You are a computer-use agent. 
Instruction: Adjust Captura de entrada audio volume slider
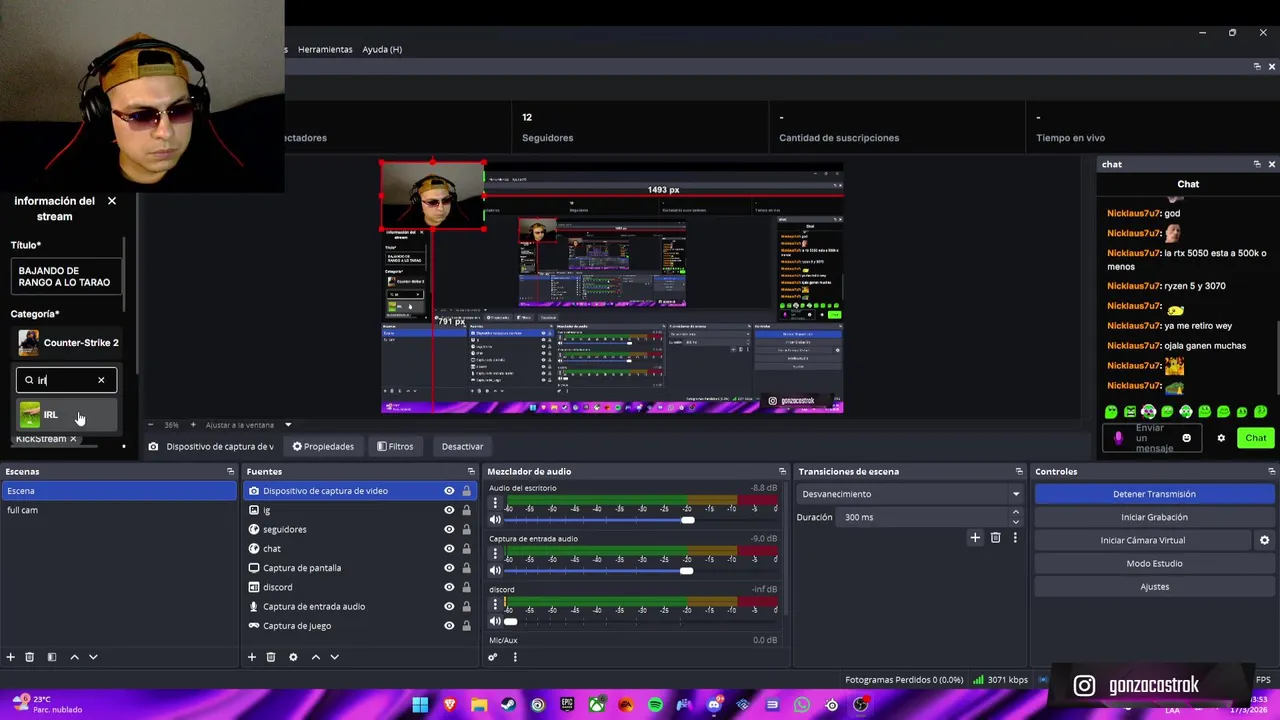(x=685, y=570)
